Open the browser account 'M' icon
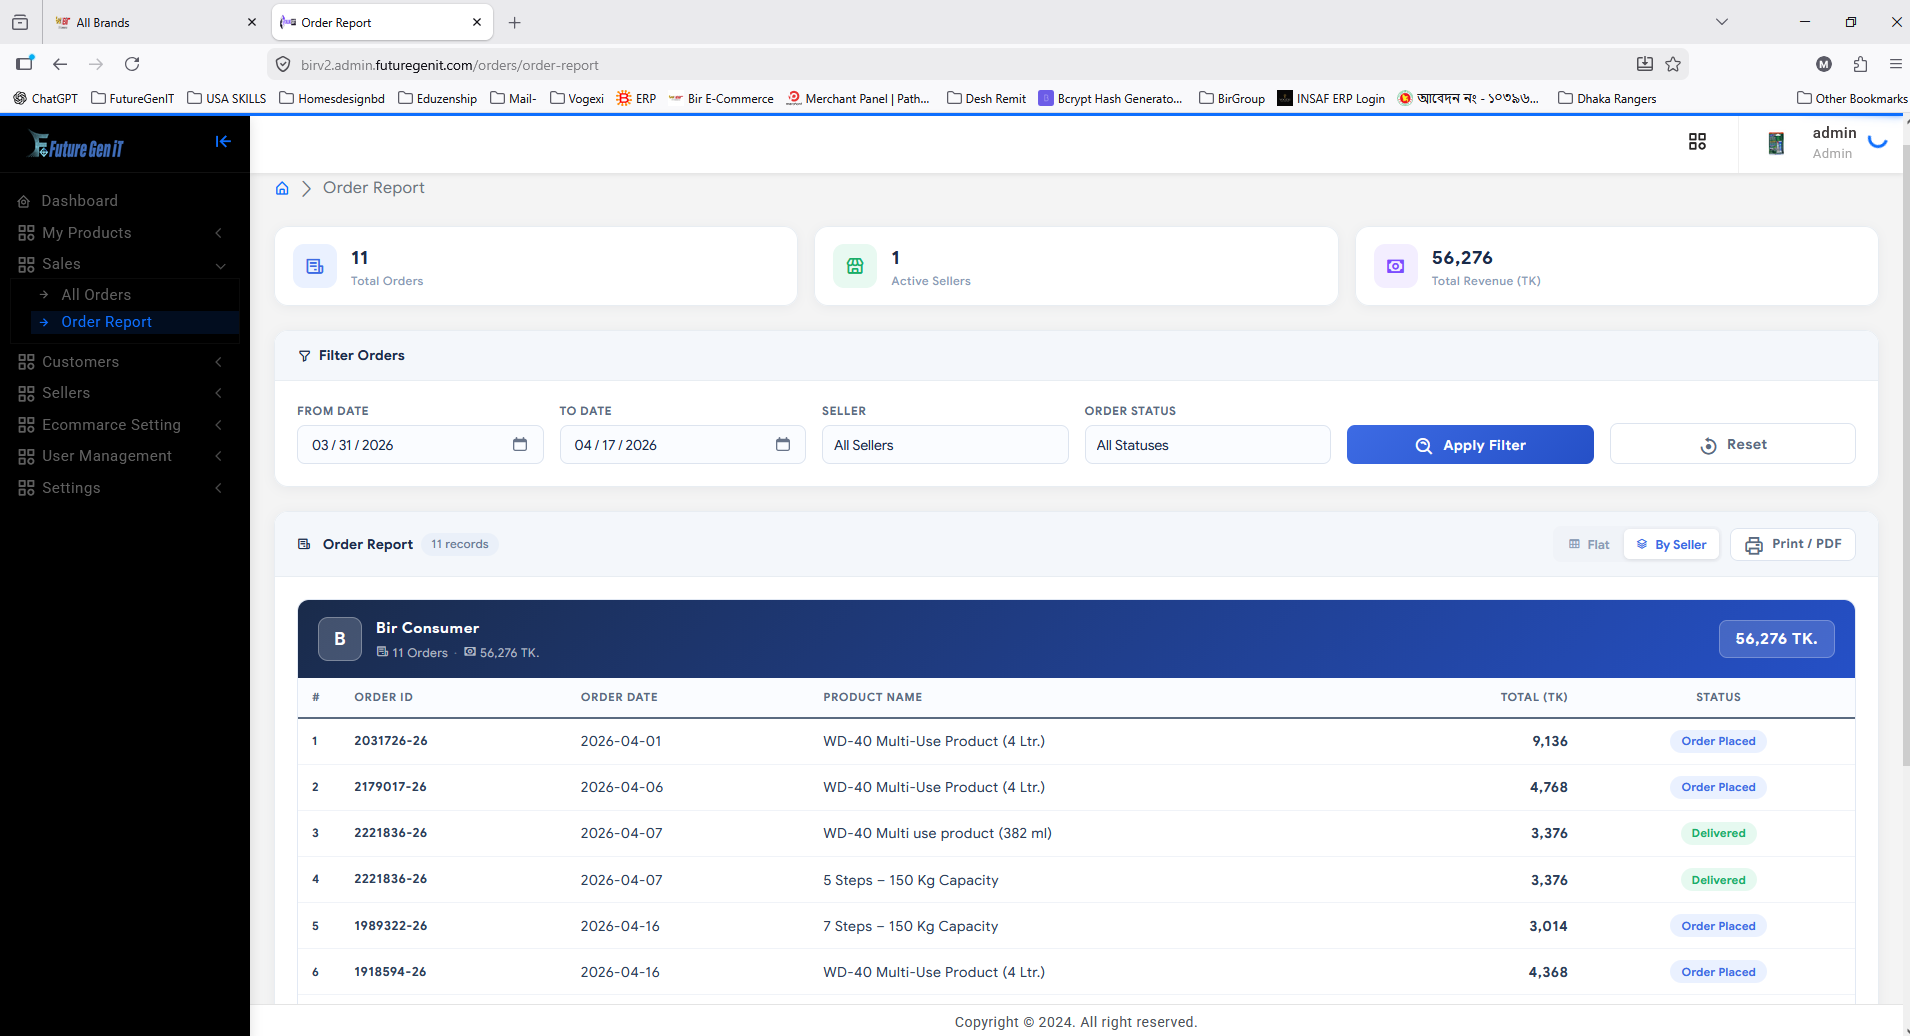 [x=1824, y=64]
